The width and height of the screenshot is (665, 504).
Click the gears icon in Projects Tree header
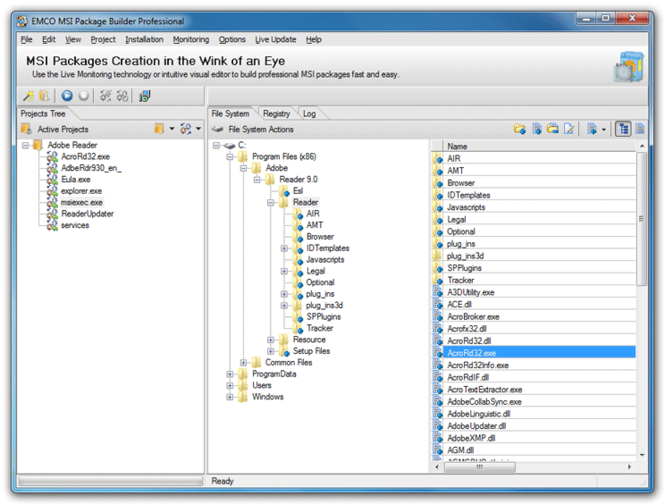click(186, 129)
